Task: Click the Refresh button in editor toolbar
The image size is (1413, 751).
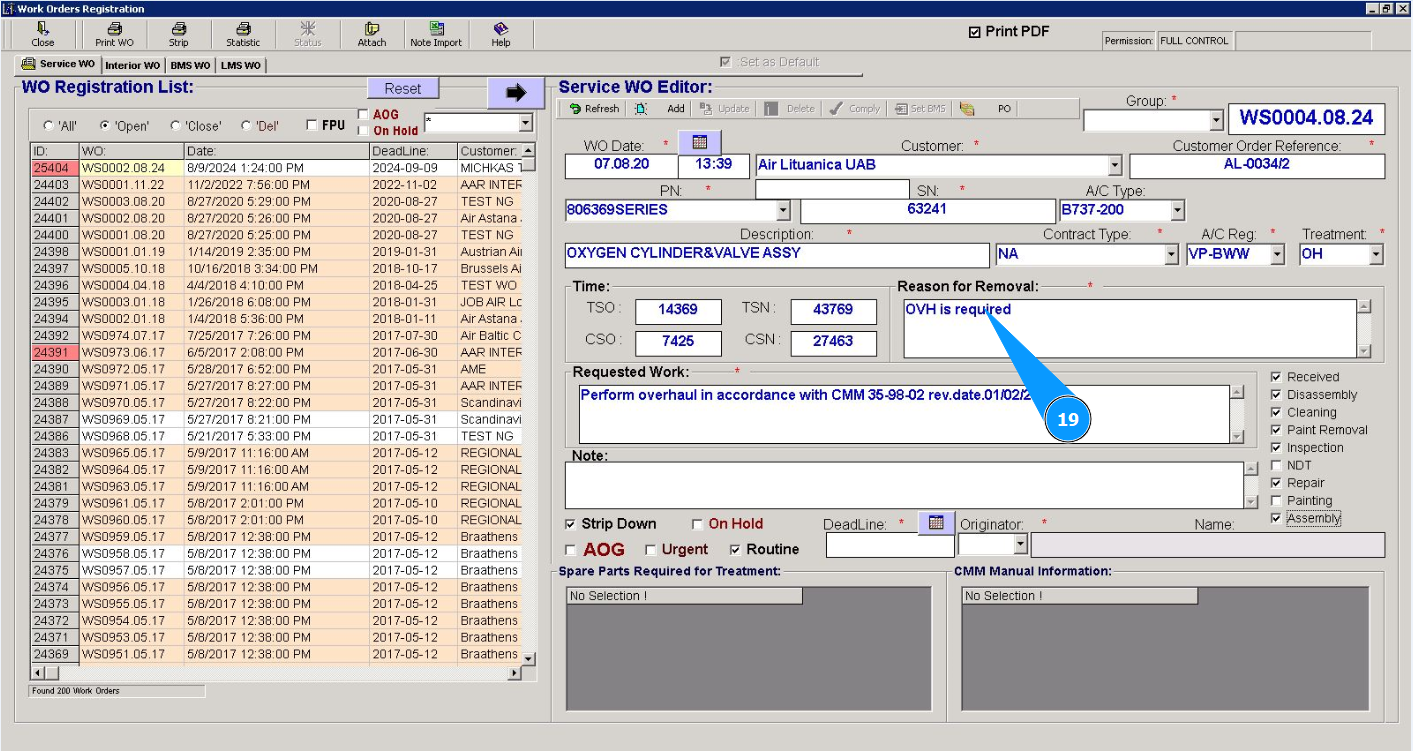Action: [594, 109]
